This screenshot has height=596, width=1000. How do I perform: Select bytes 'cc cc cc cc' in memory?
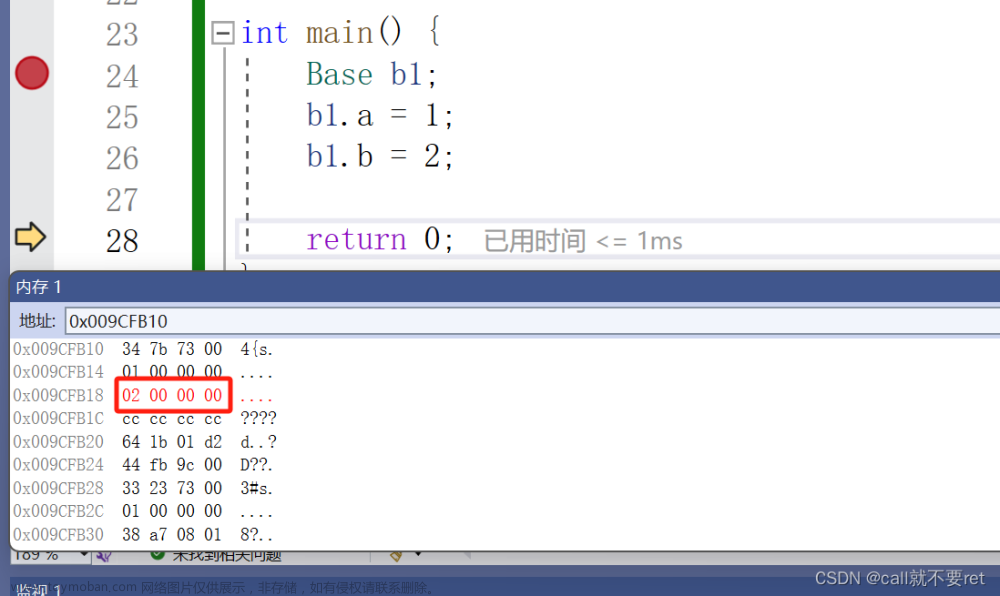[172, 419]
